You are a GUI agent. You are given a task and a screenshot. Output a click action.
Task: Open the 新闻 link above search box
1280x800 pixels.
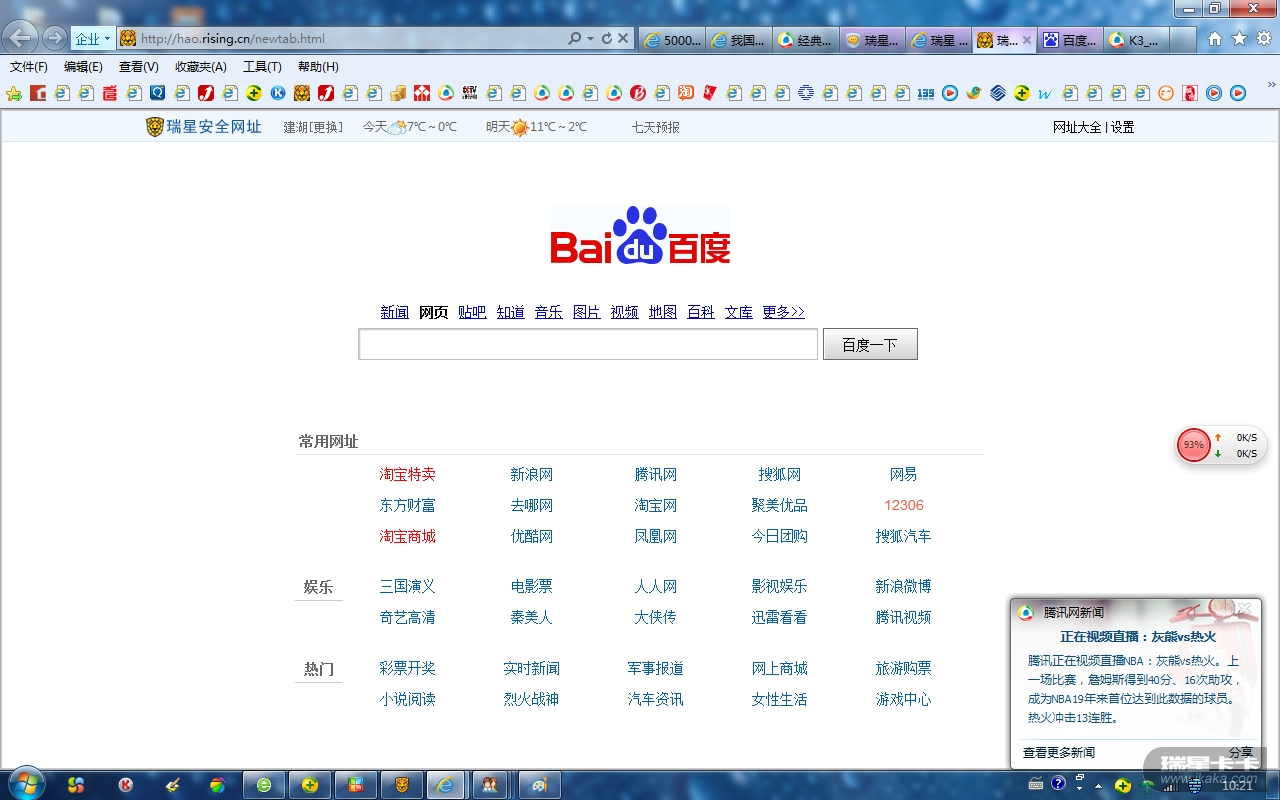tap(394, 312)
